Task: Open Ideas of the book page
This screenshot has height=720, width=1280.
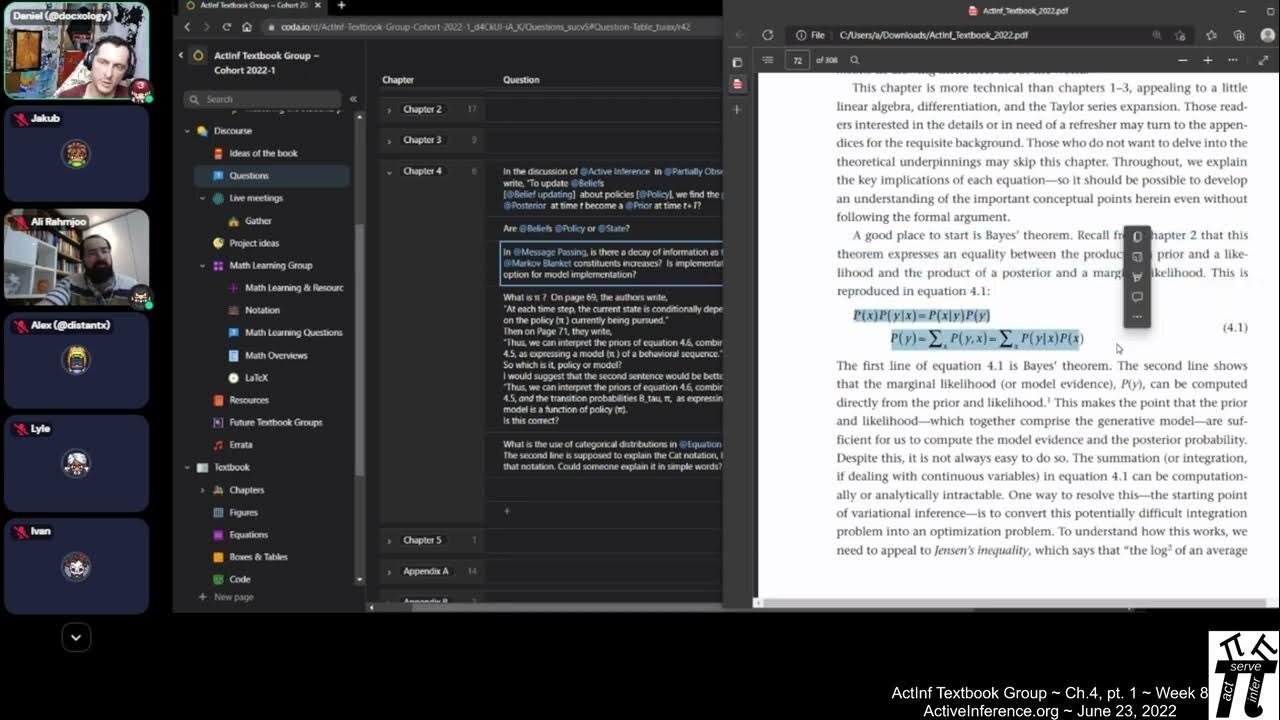Action: 263,153
